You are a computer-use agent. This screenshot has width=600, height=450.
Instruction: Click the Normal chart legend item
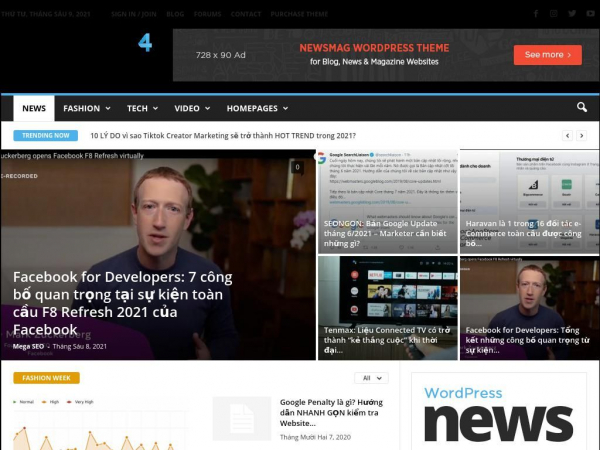coord(23,402)
